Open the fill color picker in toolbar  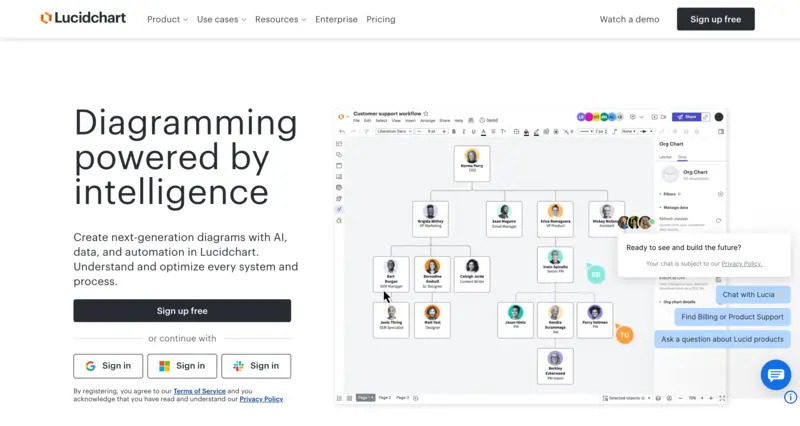[x=527, y=132]
